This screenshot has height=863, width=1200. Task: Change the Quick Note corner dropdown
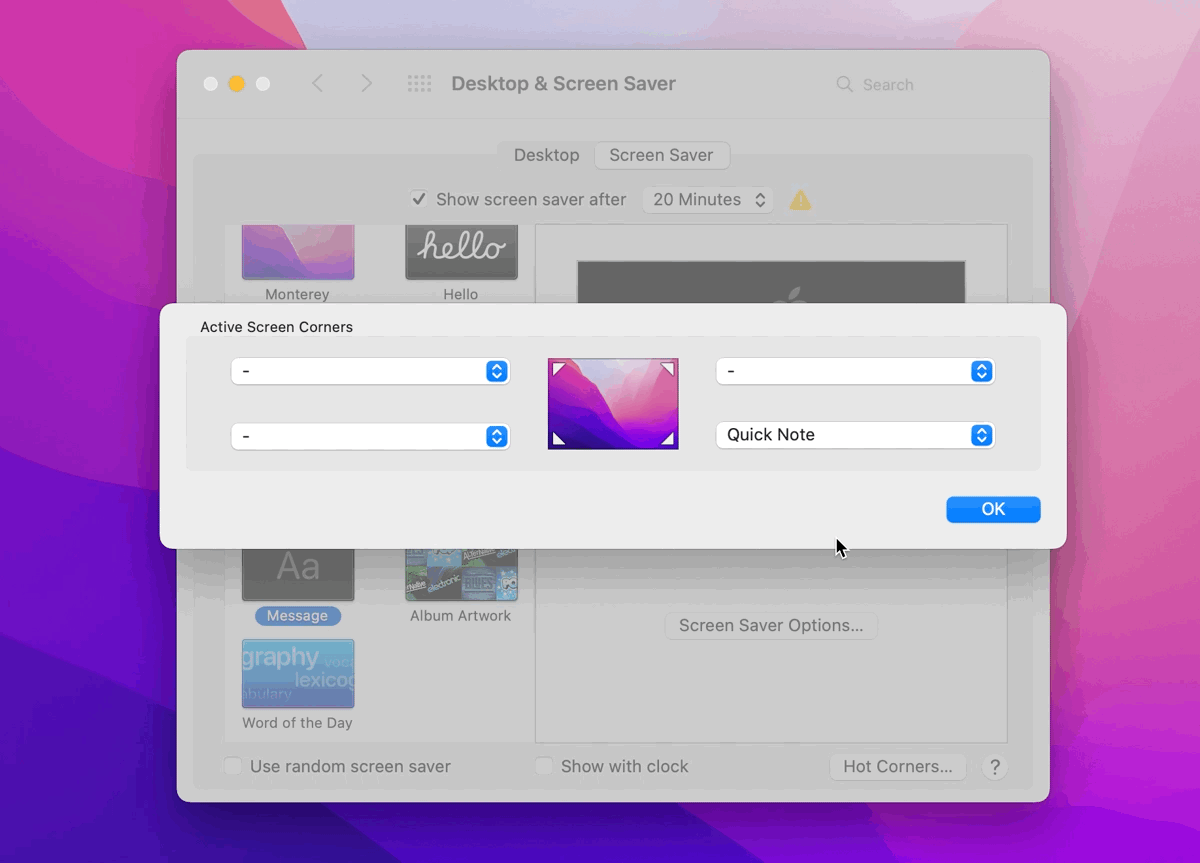coord(855,435)
